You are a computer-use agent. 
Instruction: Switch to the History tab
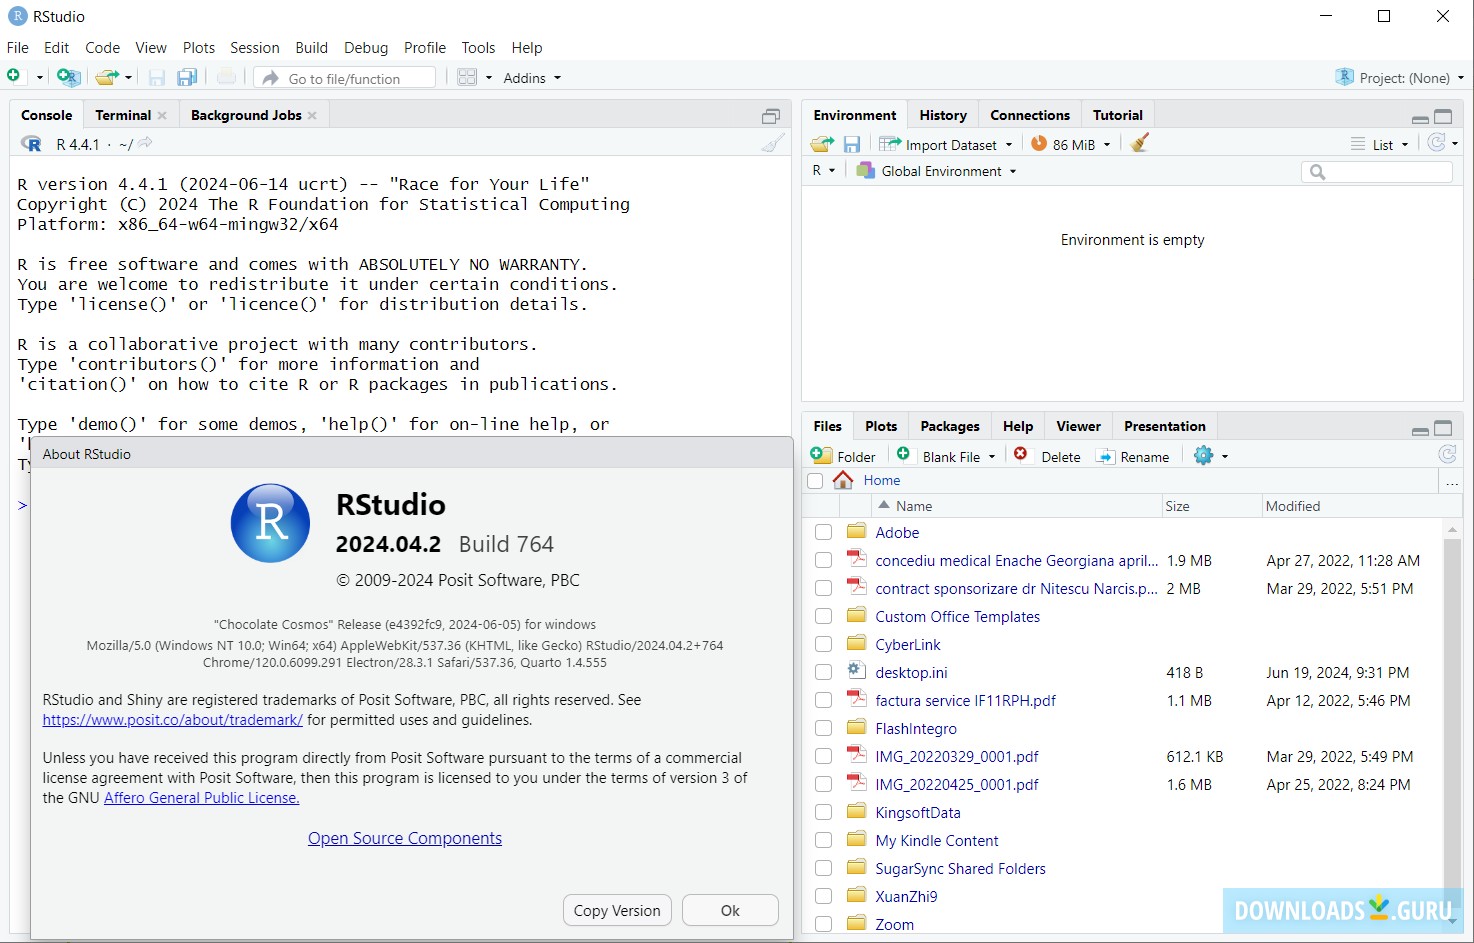pyautogui.click(x=943, y=114)
